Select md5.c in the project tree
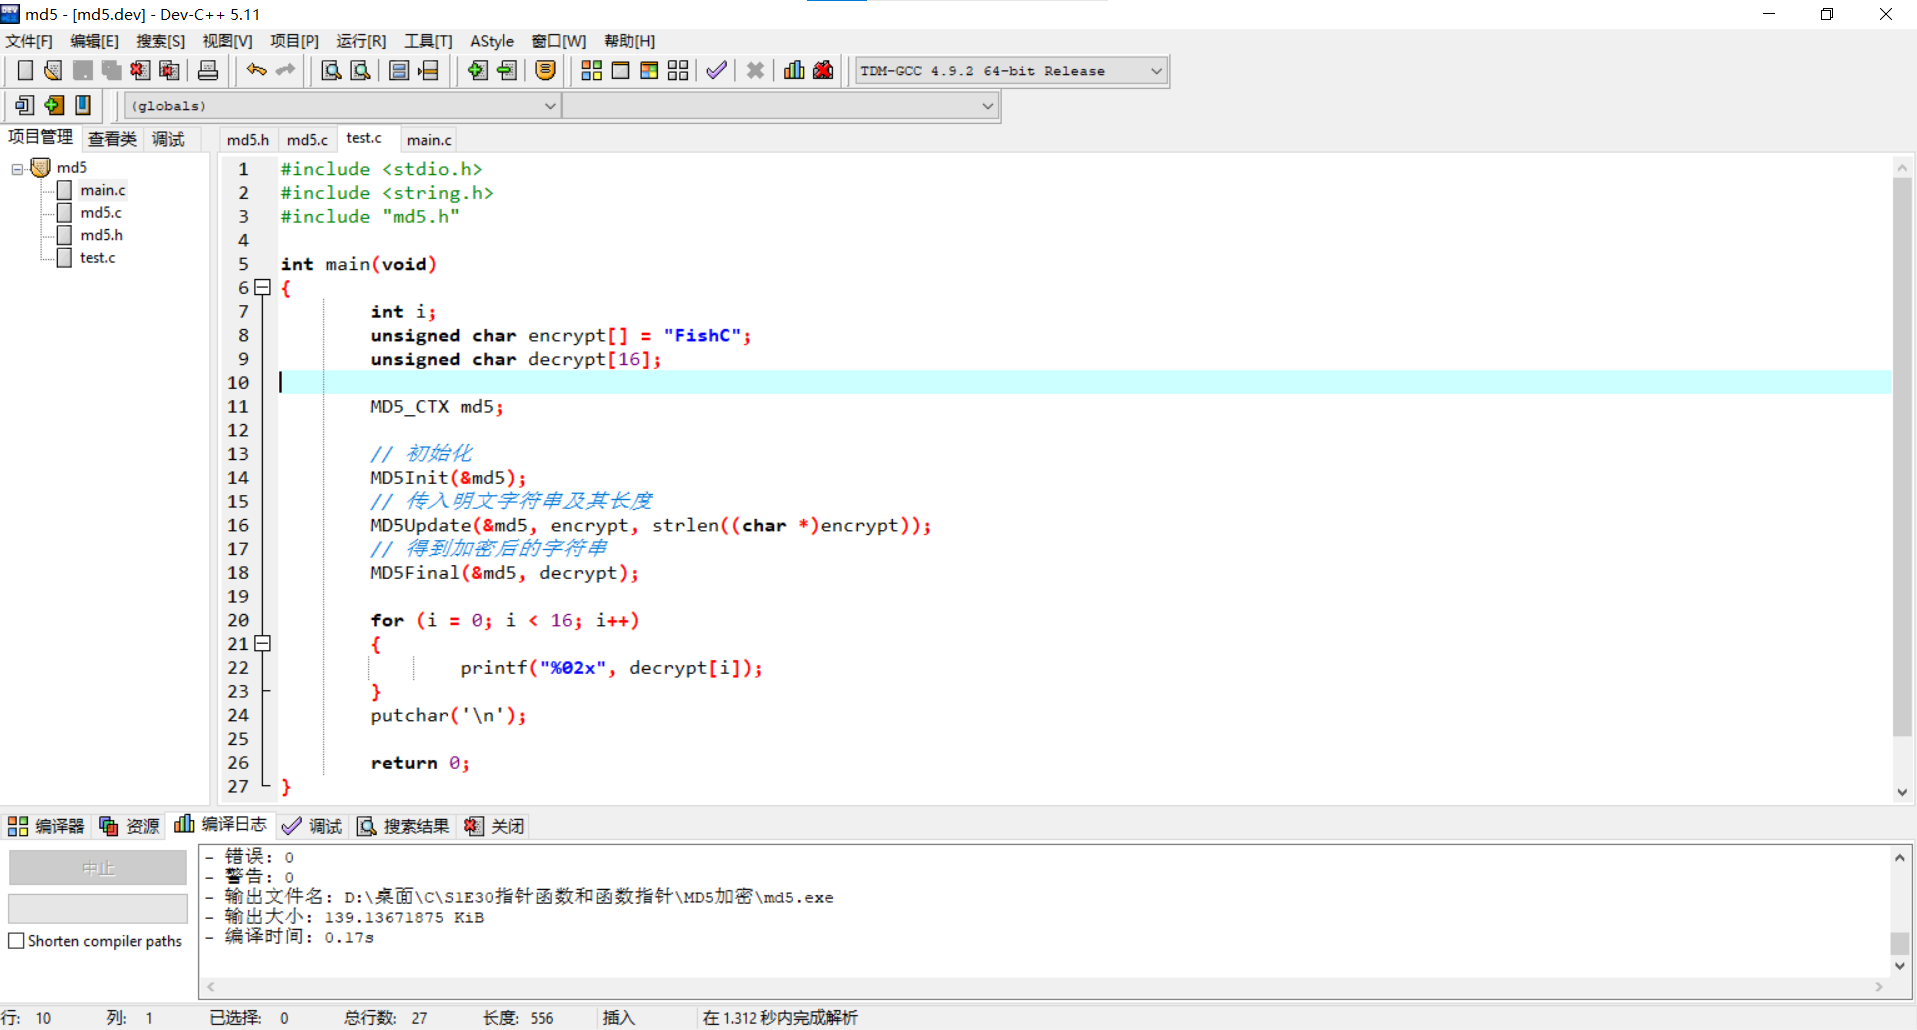 [101, 213]
